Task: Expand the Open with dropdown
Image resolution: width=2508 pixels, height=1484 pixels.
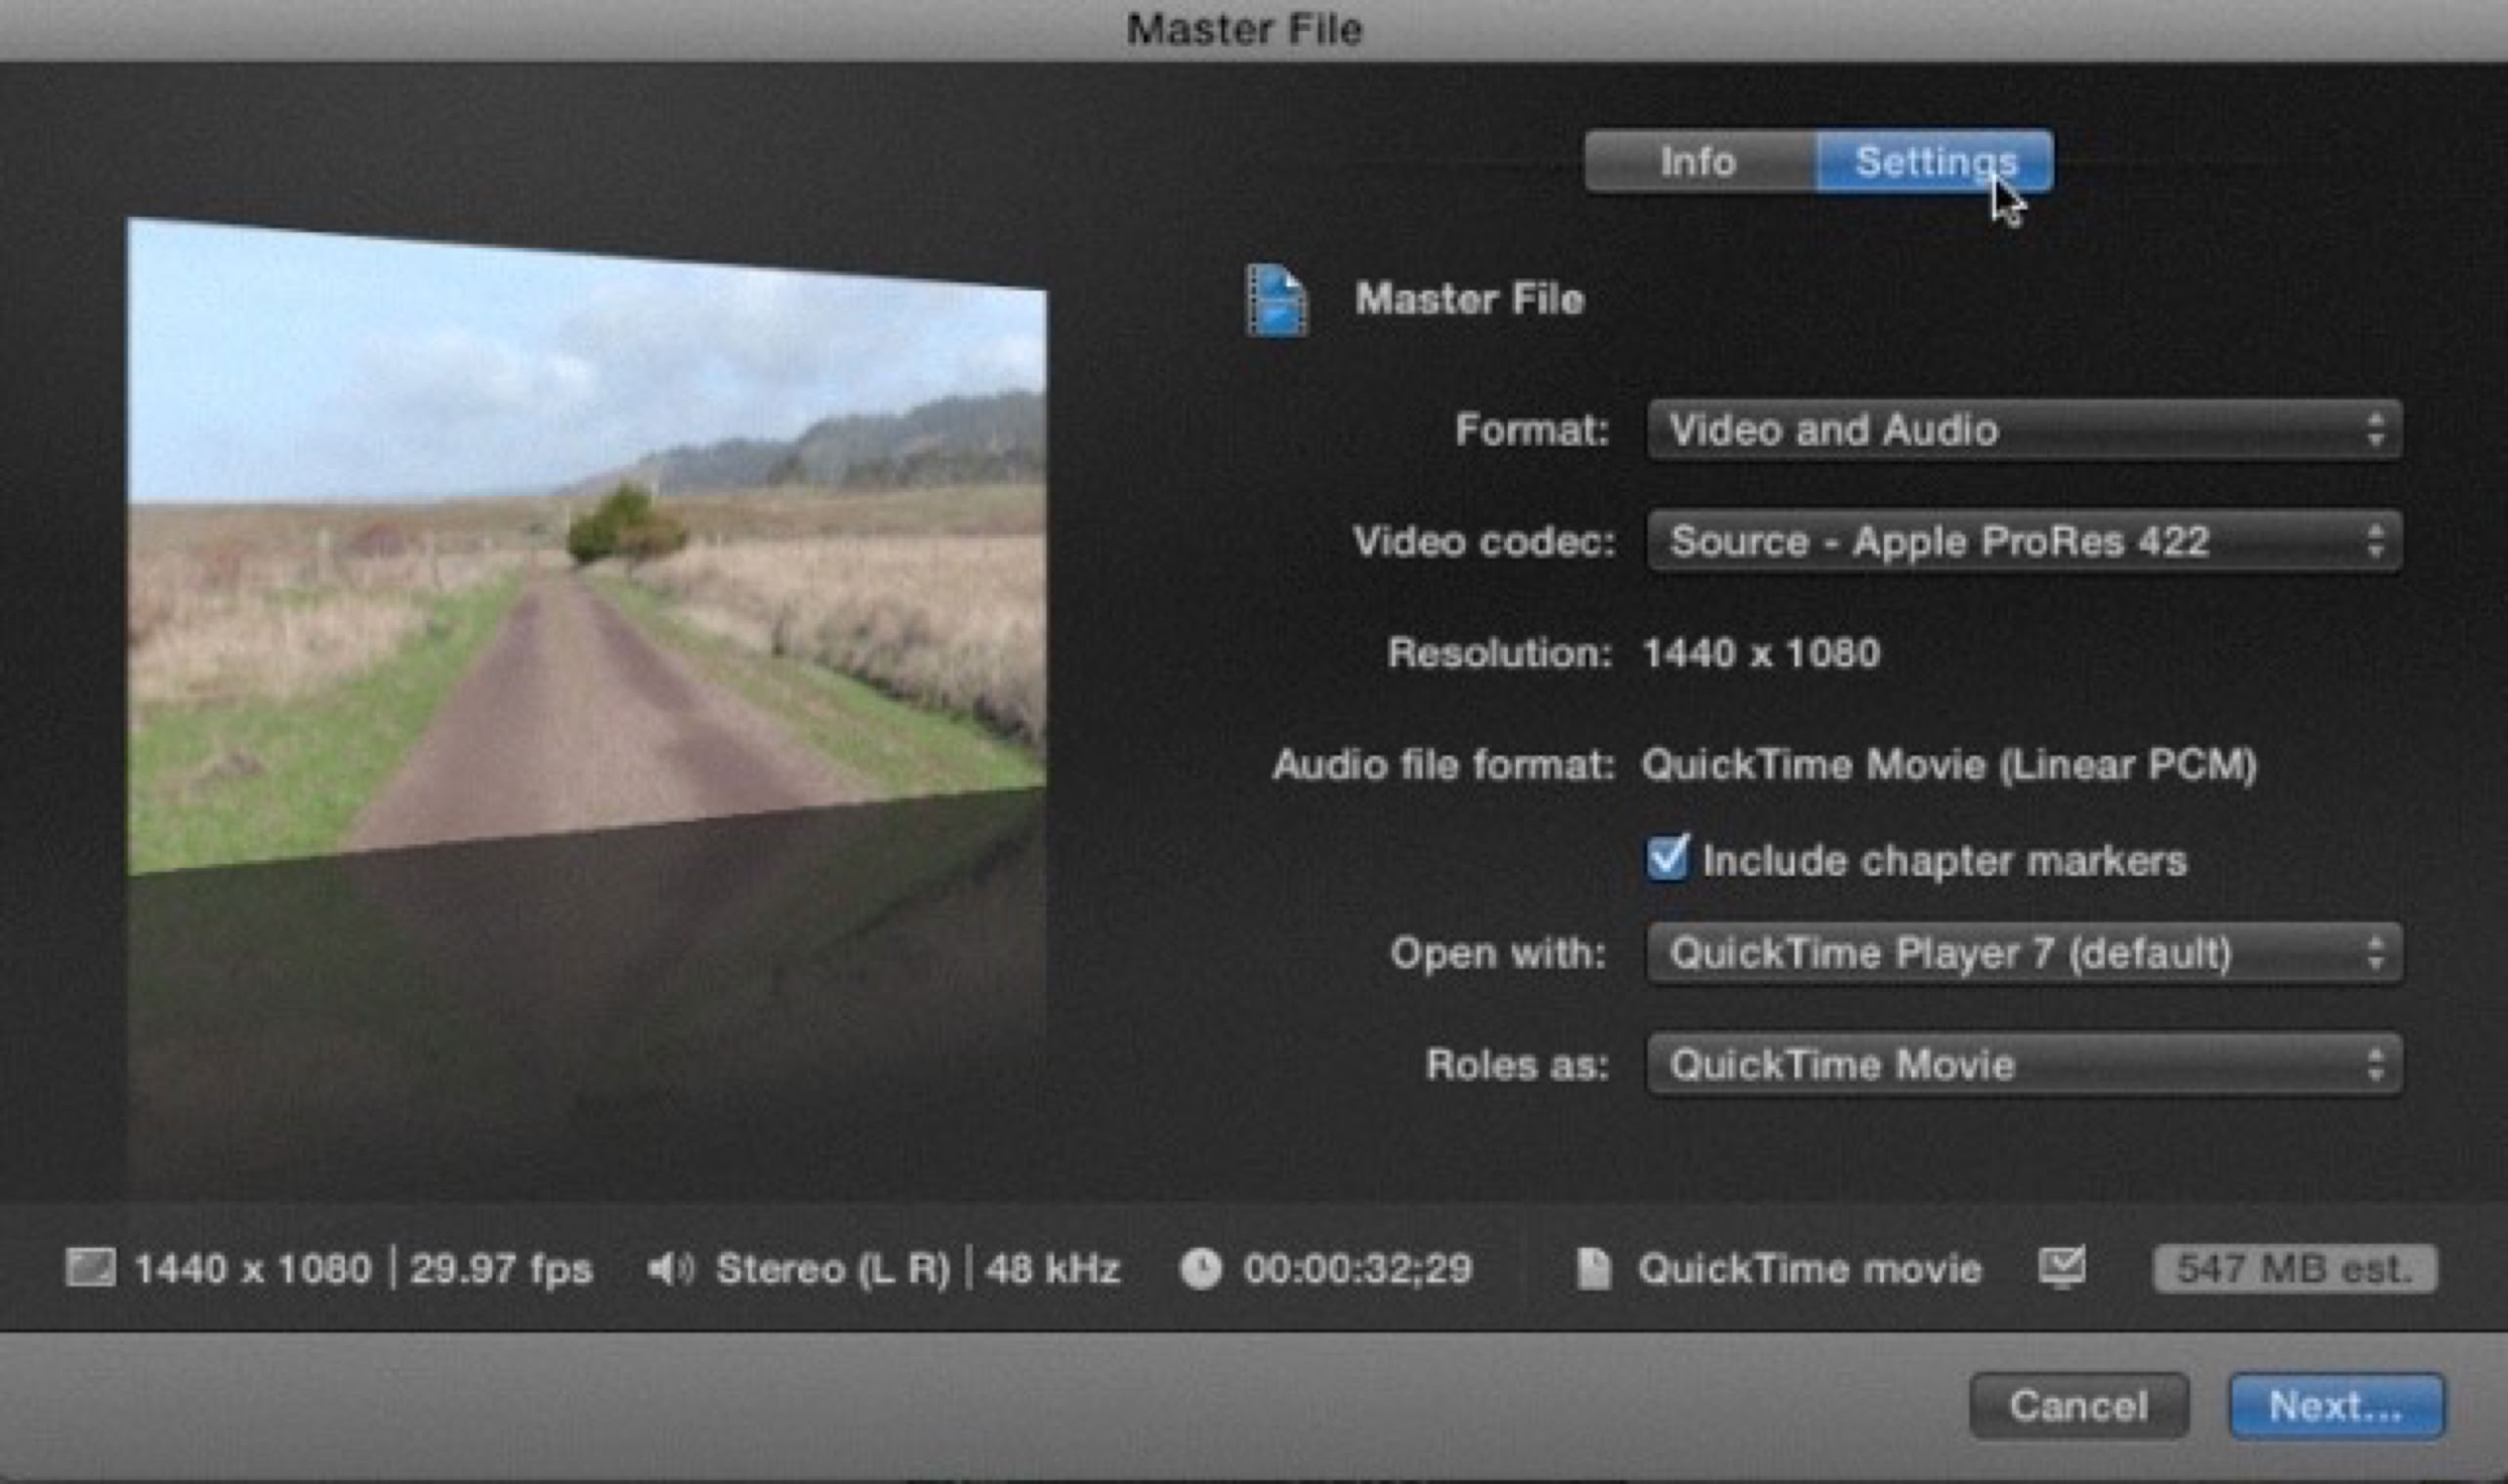Action: [x=2024, y=953]
